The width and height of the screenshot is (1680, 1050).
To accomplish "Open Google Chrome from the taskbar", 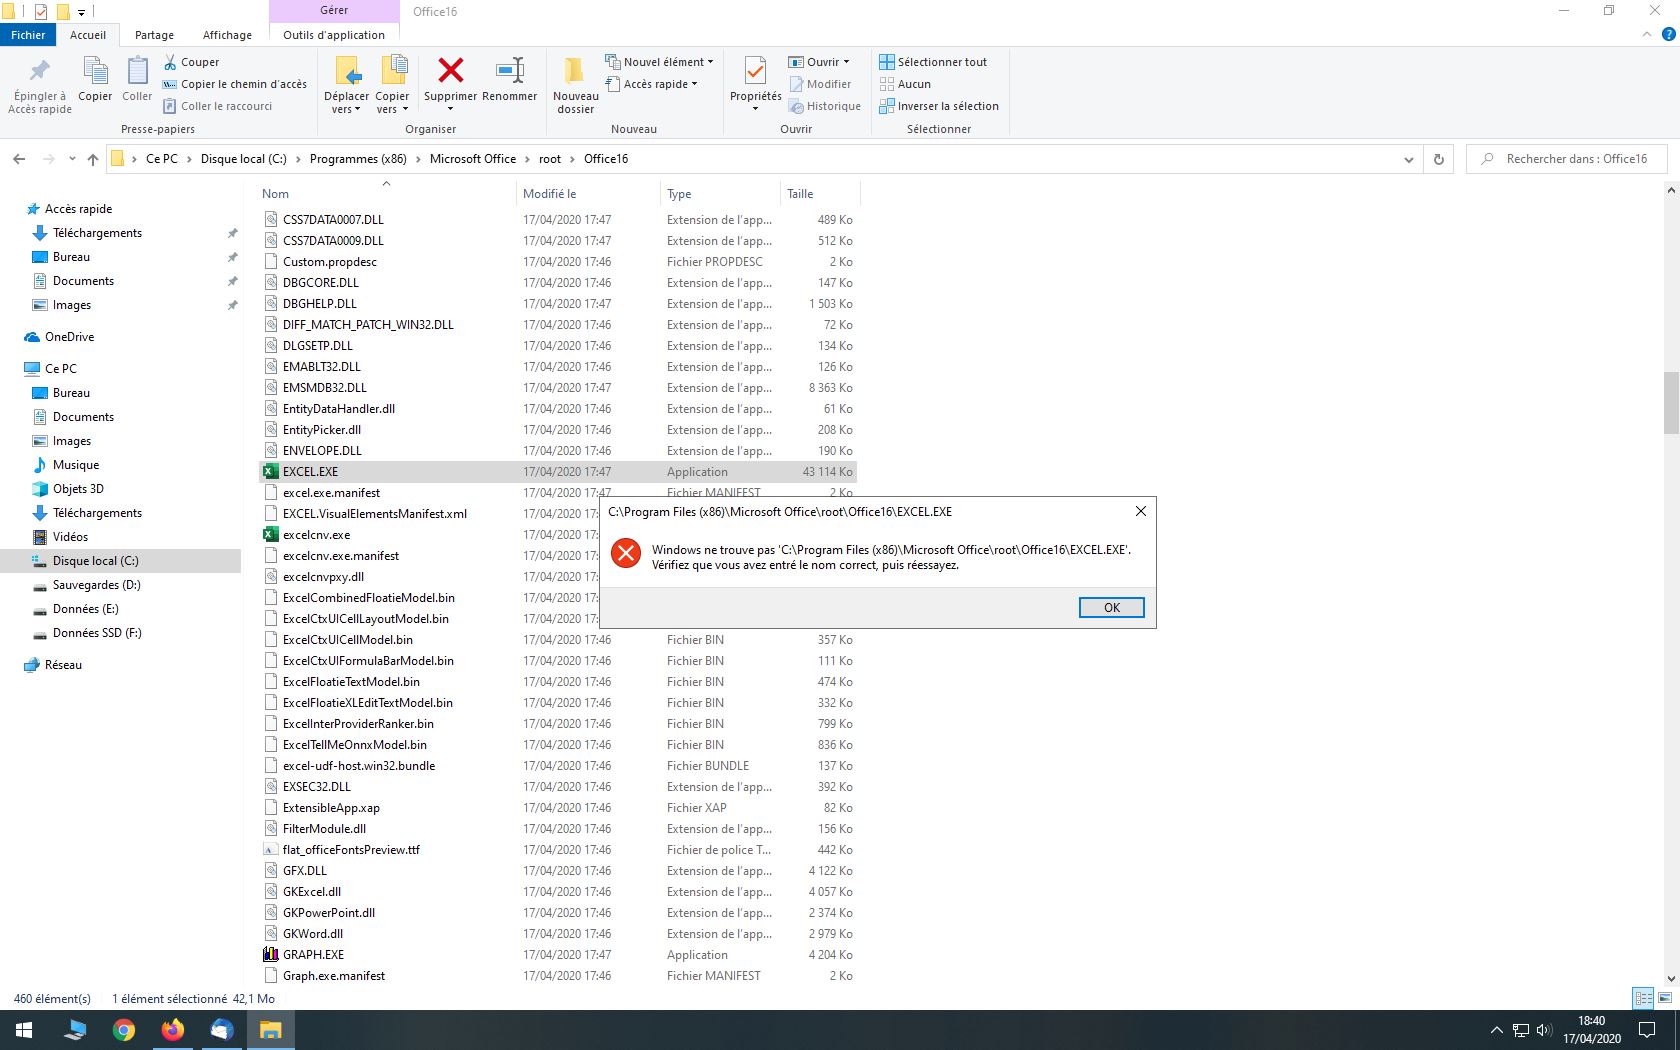I will coord(124,1030).
